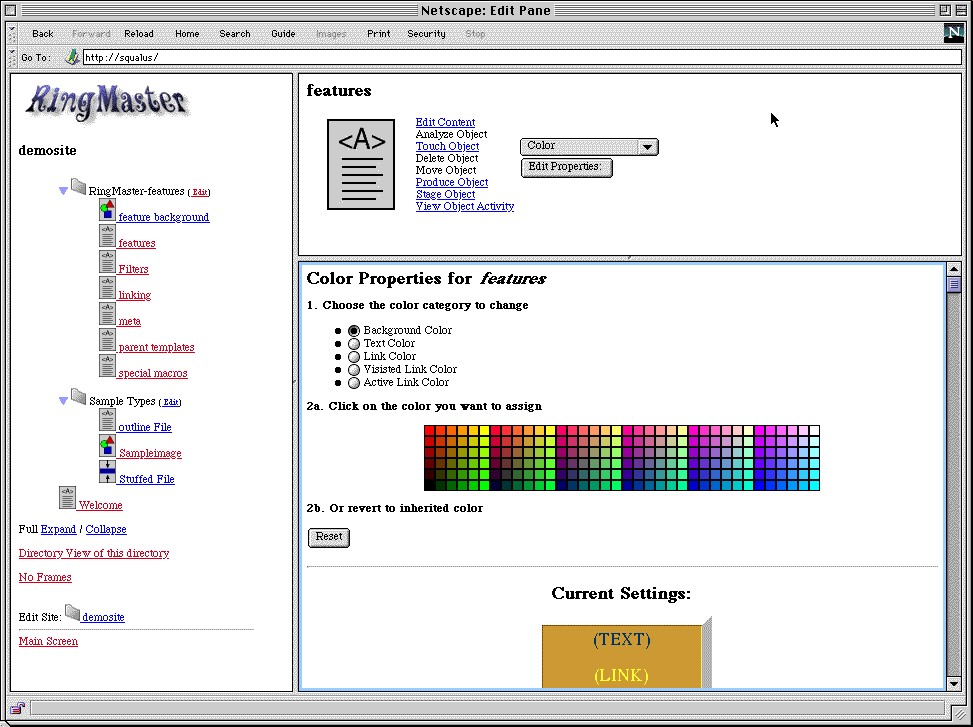This screenshot has width=973, height=727.
Task: Click the Sampleimage file icon
Action: [x=107, y=446]
